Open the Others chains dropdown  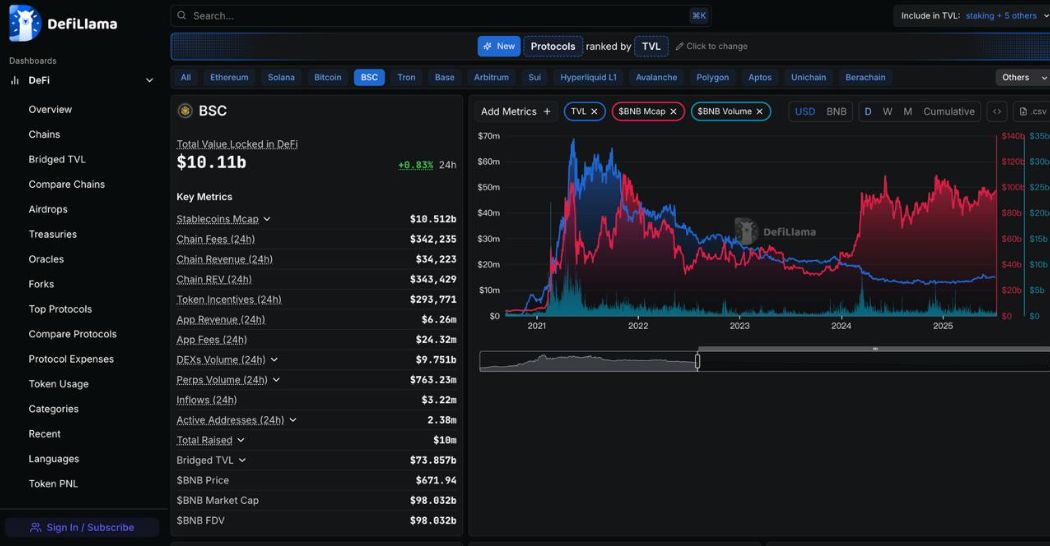(x=1022, y=77)
